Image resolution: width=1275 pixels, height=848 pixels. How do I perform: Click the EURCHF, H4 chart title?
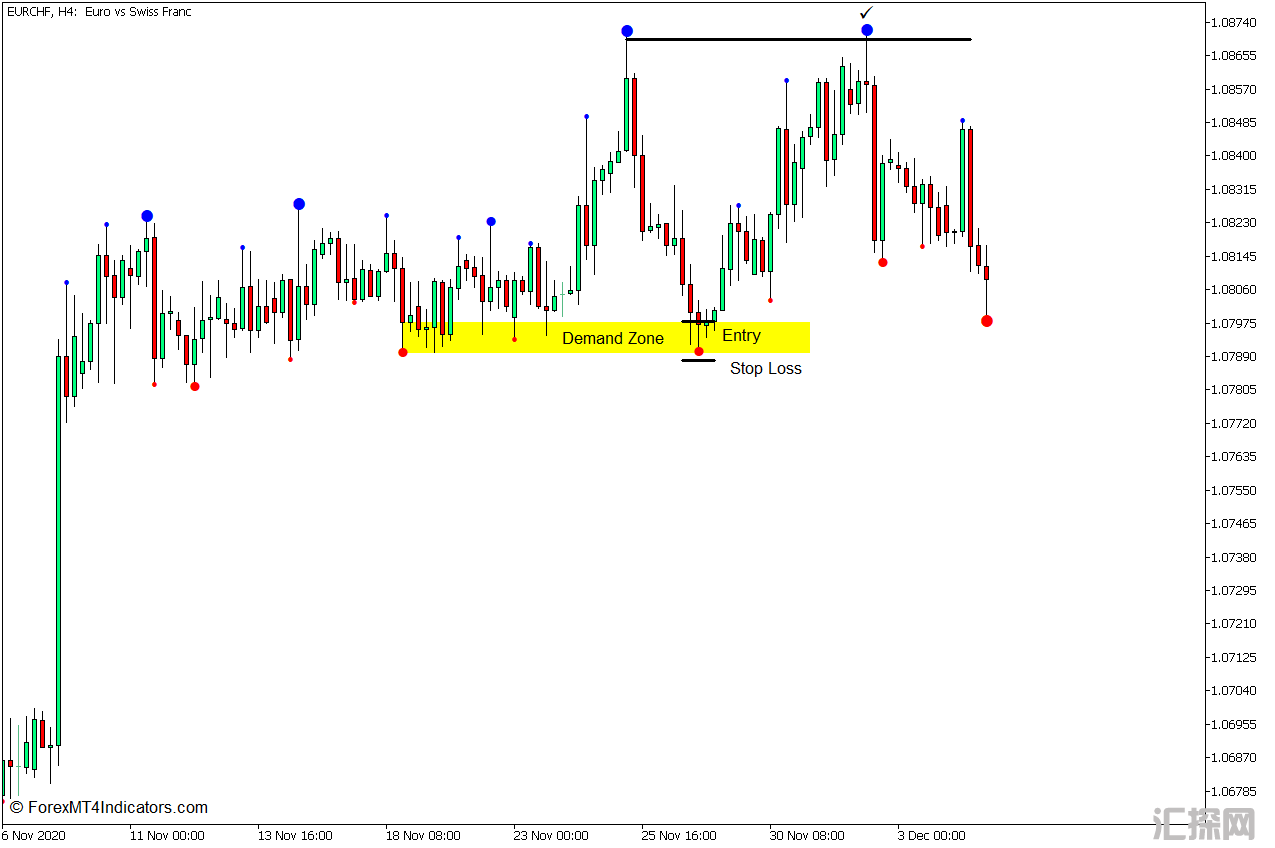click(x=98, y=12)
